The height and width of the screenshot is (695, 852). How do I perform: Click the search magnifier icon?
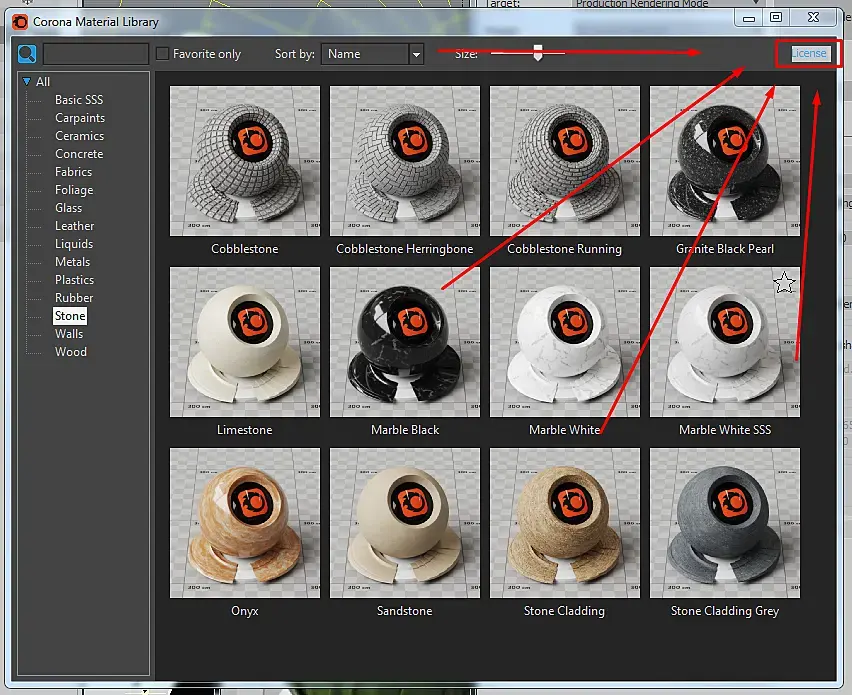pyautogui.click(x=27, y=54)
